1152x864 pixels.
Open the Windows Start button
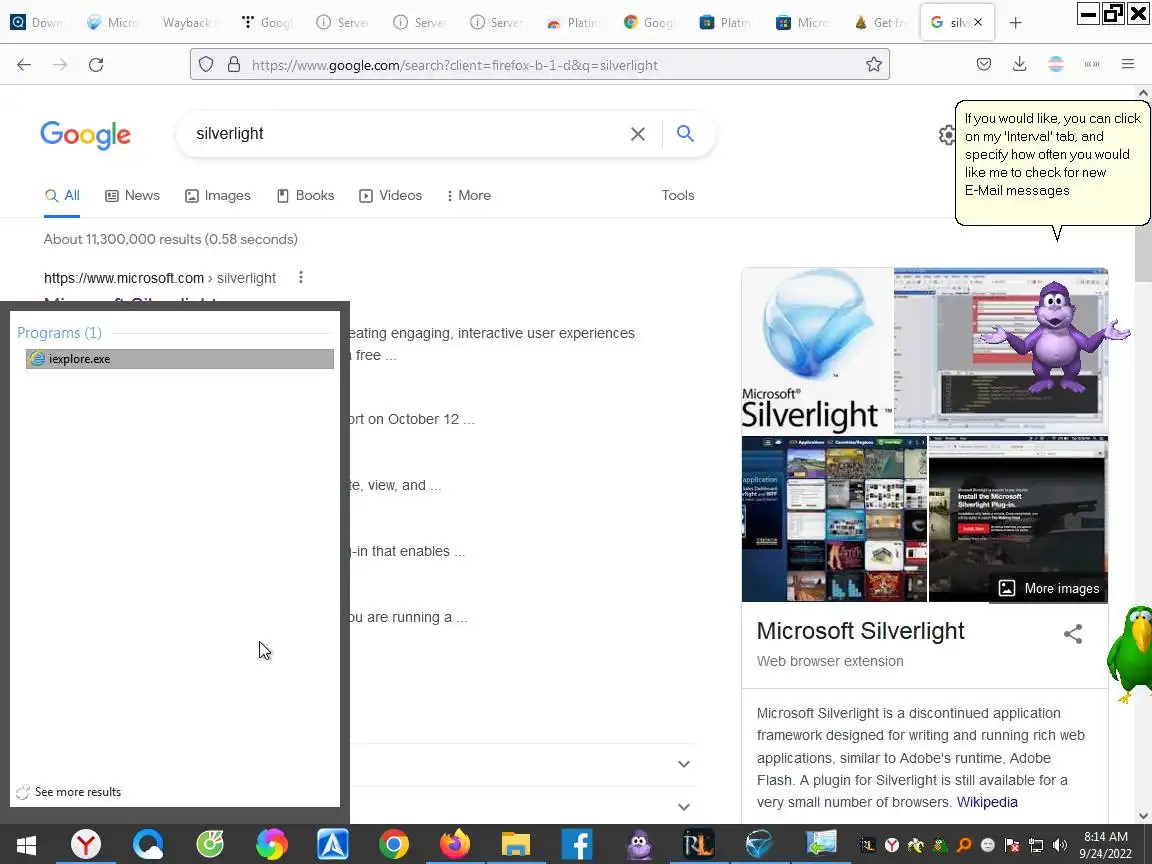(x=26, y=845)
